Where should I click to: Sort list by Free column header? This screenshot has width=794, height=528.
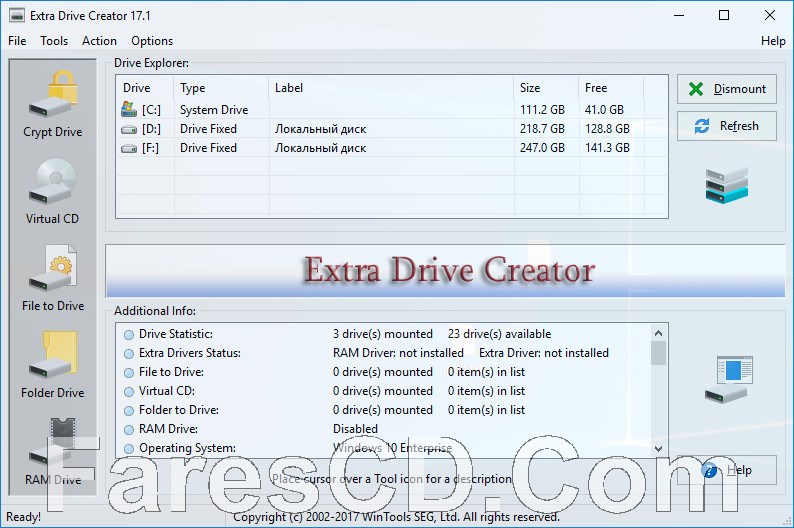point(611,88)
